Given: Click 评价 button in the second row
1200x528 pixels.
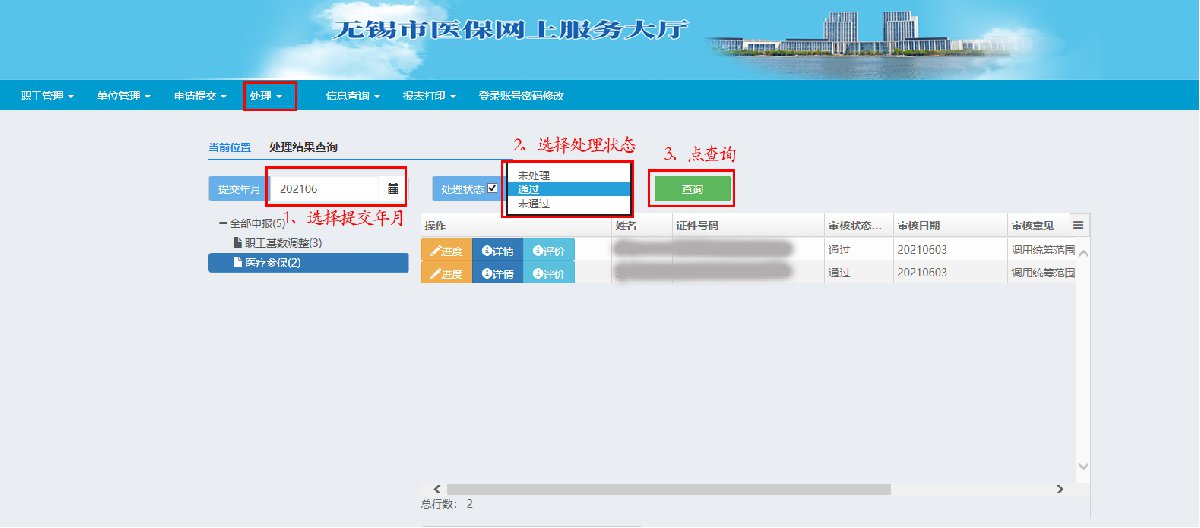Looking at the screenshot, I should [x=548, y=274].
